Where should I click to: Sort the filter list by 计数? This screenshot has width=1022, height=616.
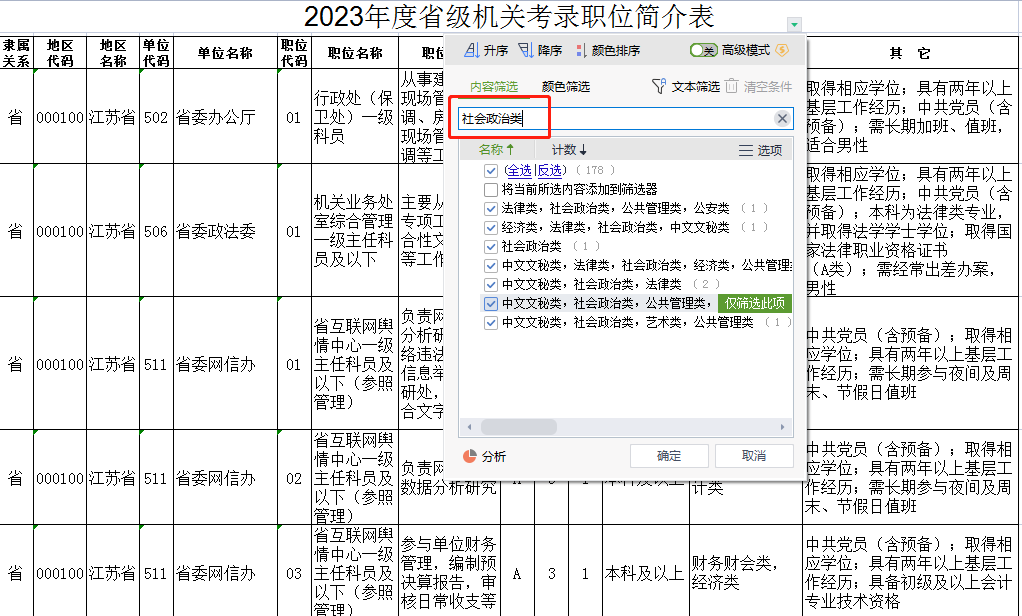(x=569, y=150)
